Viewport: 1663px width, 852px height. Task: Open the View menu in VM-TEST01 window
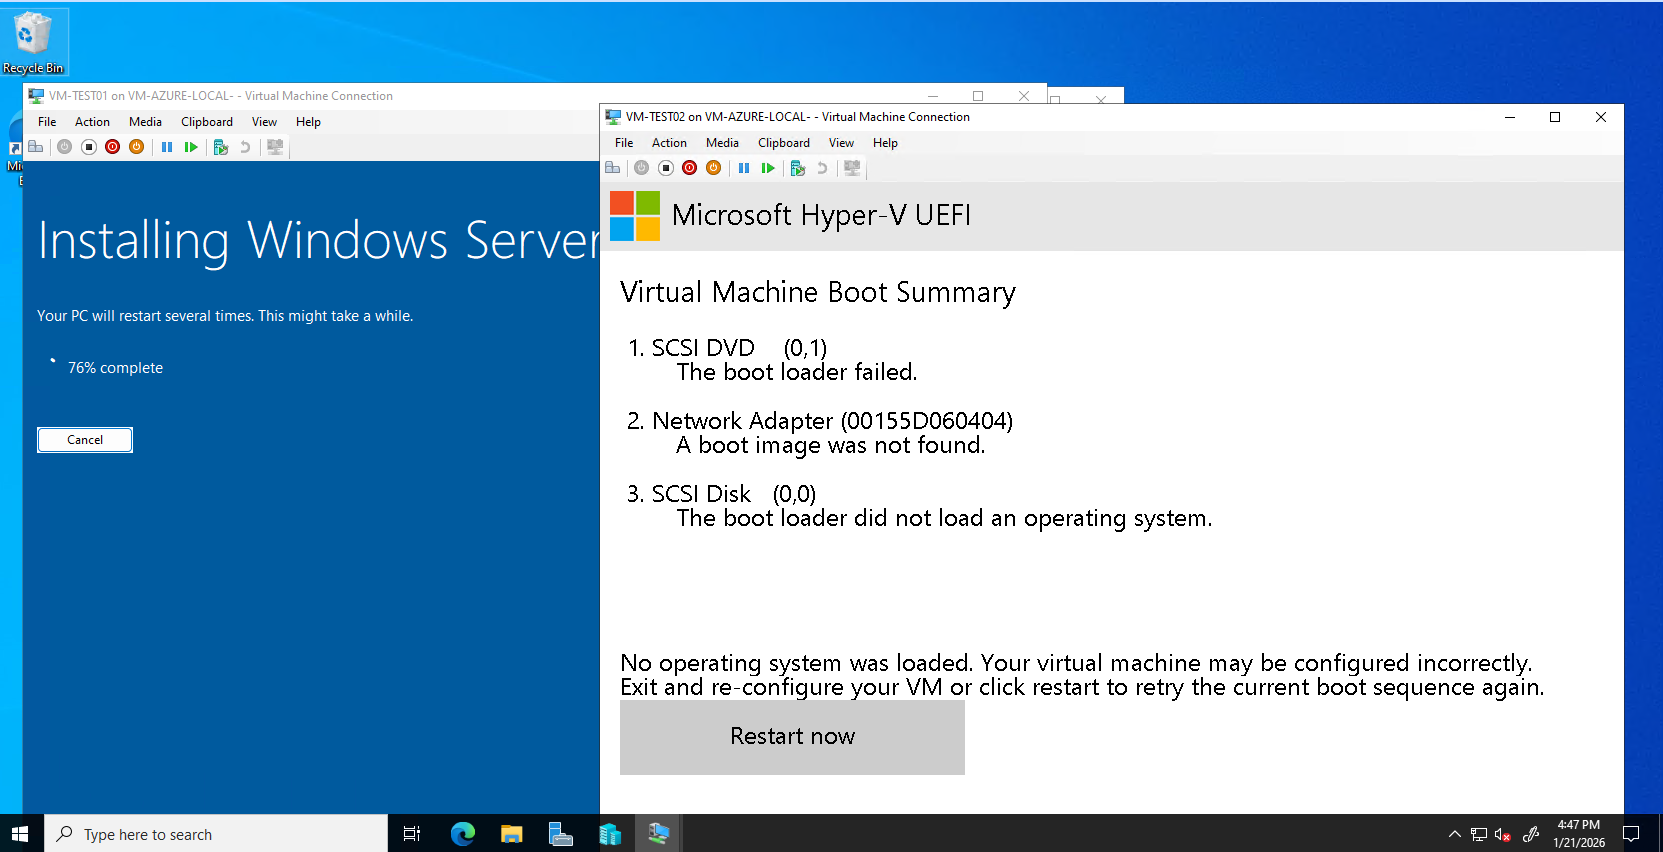(264, 122)
